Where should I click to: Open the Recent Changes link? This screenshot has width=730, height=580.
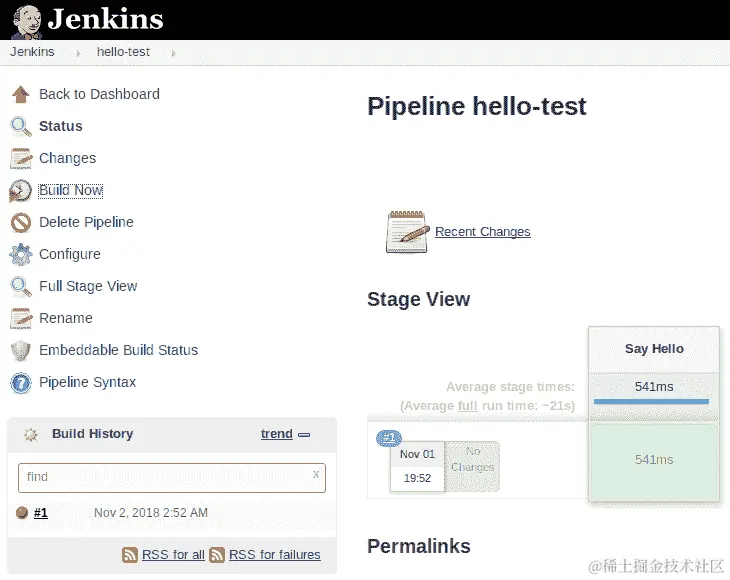pos(482,232)
